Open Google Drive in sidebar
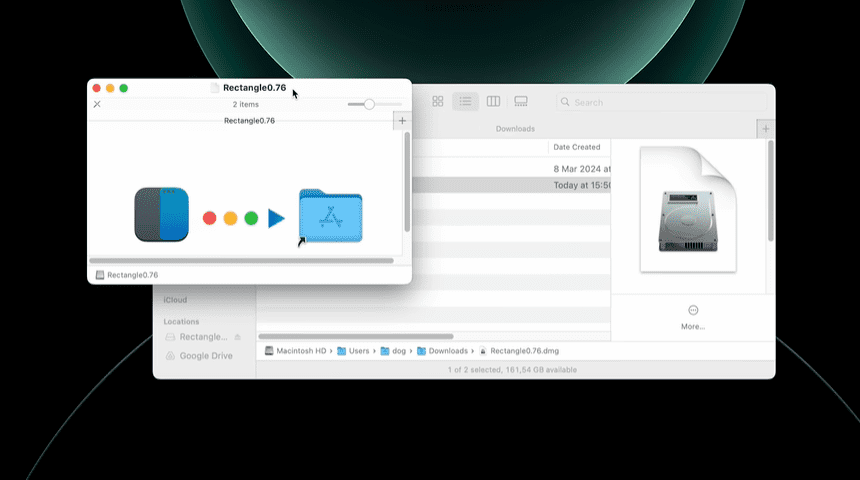The height and width of the screenshot is (480, 860). coord(205,355)
